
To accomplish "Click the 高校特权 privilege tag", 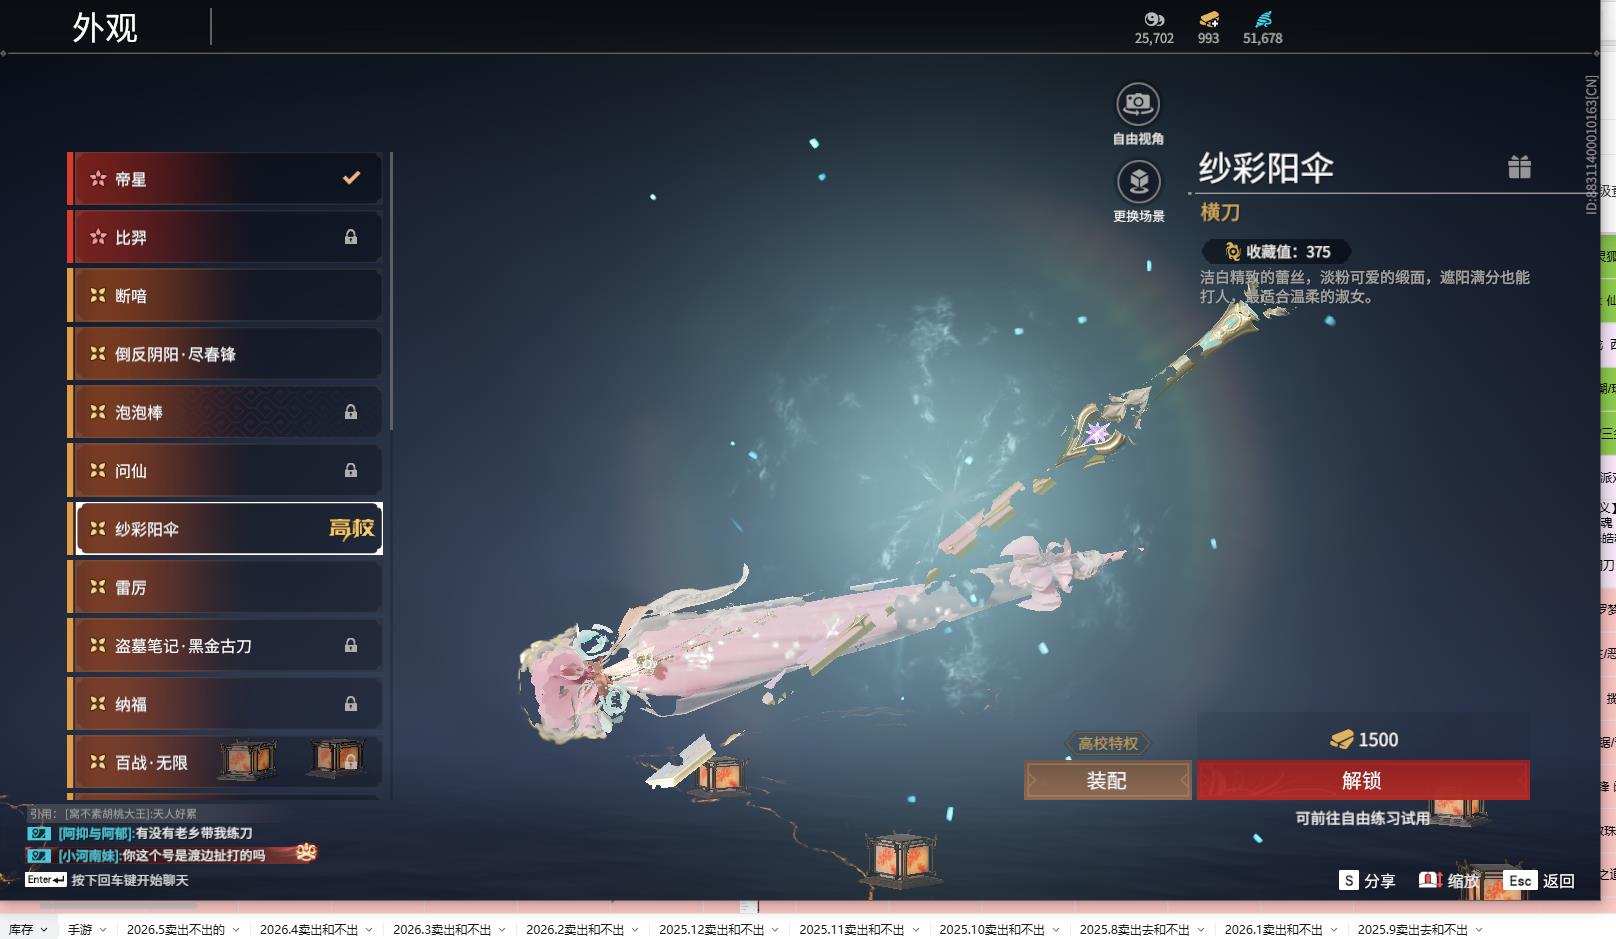I will pyautogui.click(x=1108, y=743).
